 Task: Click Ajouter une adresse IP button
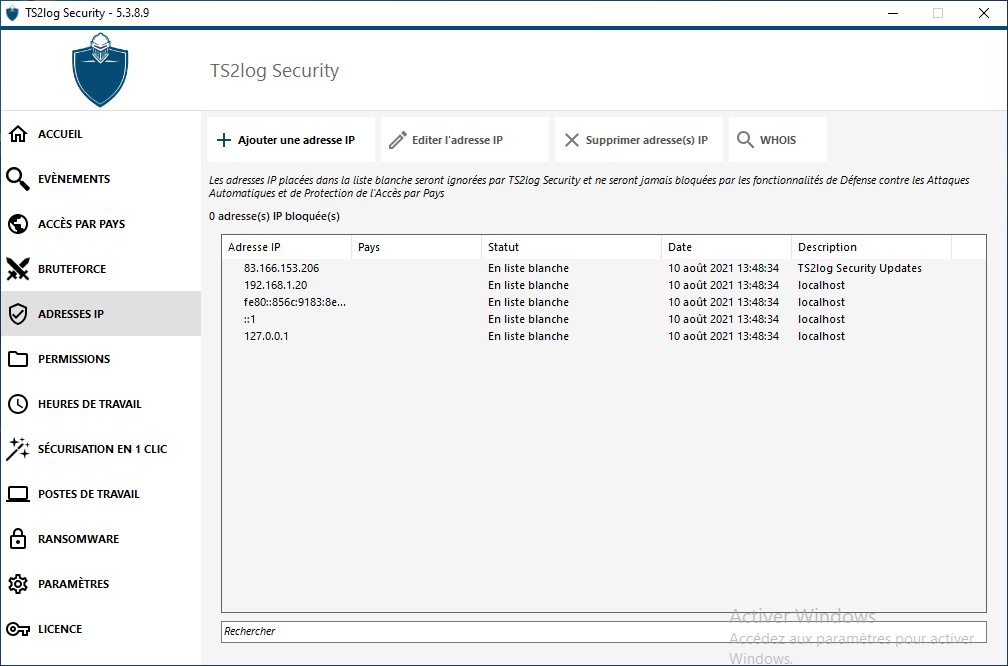291,140
